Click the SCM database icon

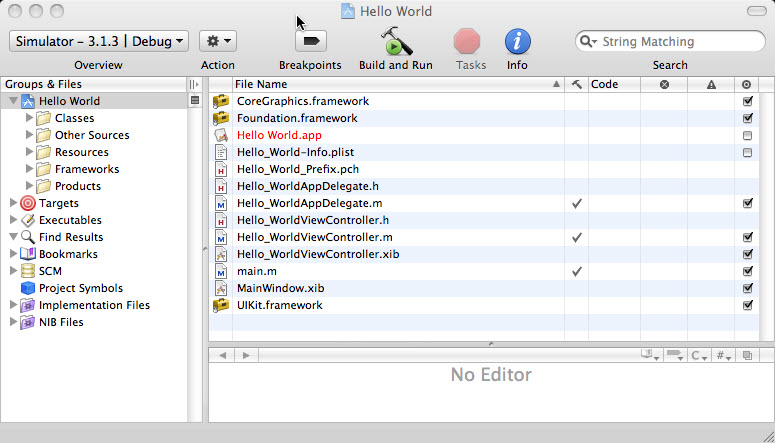click(x=28, y=271)
